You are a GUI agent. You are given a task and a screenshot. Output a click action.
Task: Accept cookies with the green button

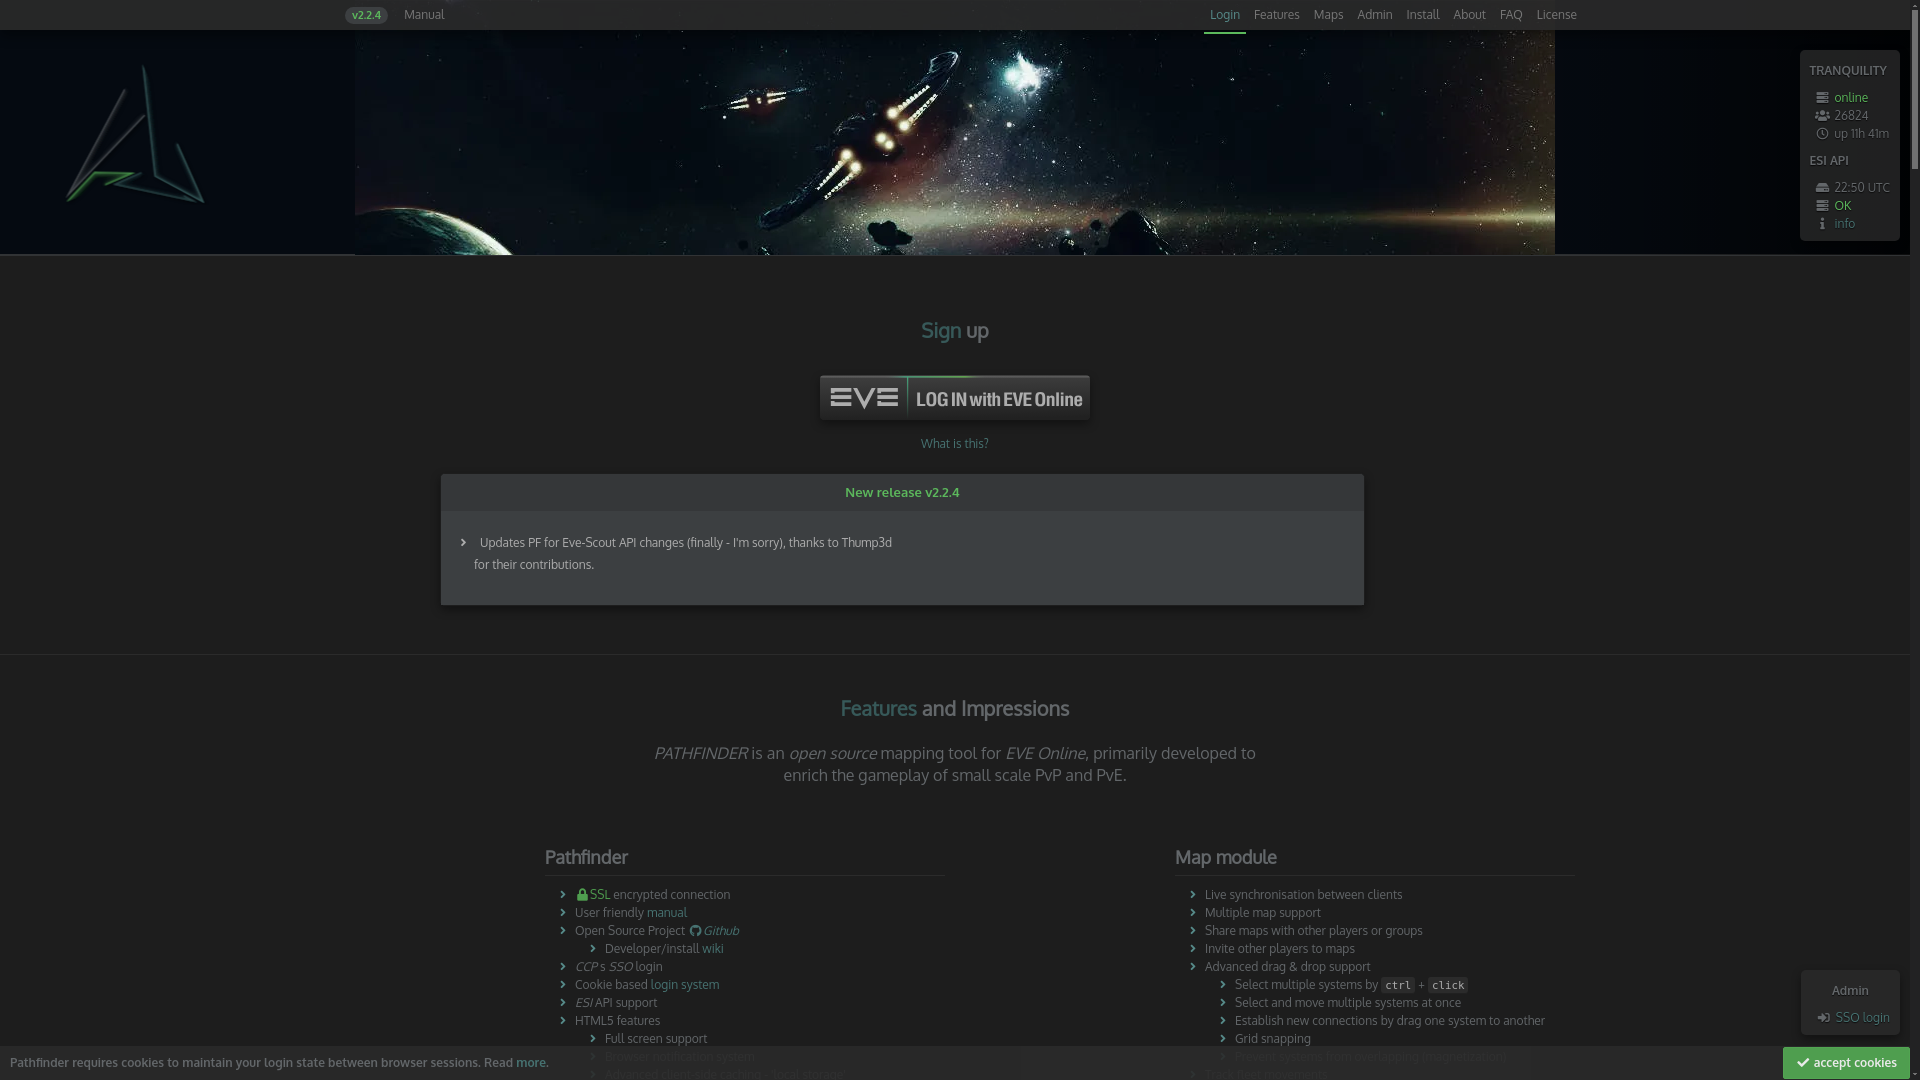pyautogui.click(x=1846, y=1063)
